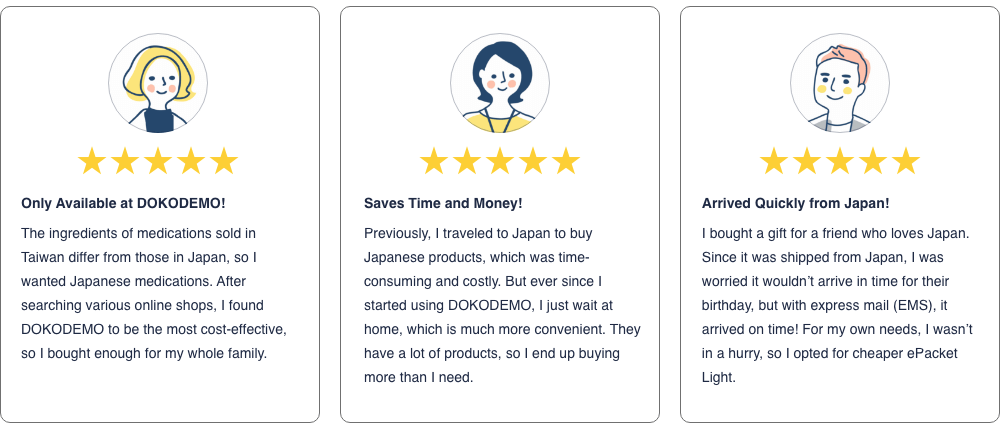Select third star in Only Available review

[158, 161]
